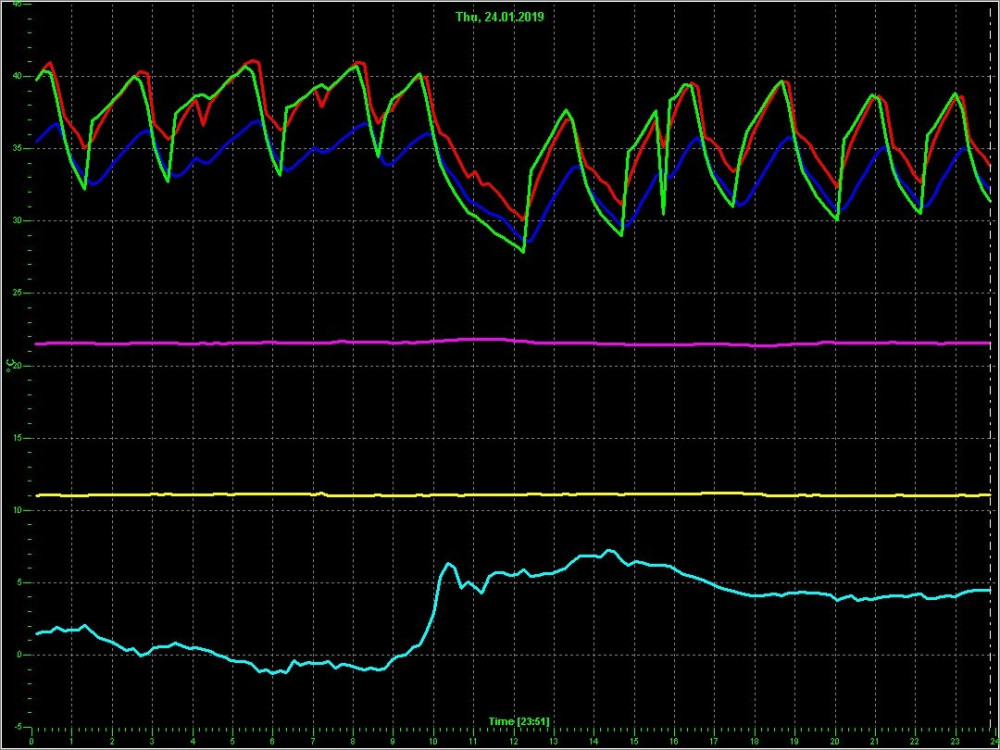This screenshot has width=1000, height=750.
Task: Click the 40 value on the temperature axis
Action: point(17,76)
